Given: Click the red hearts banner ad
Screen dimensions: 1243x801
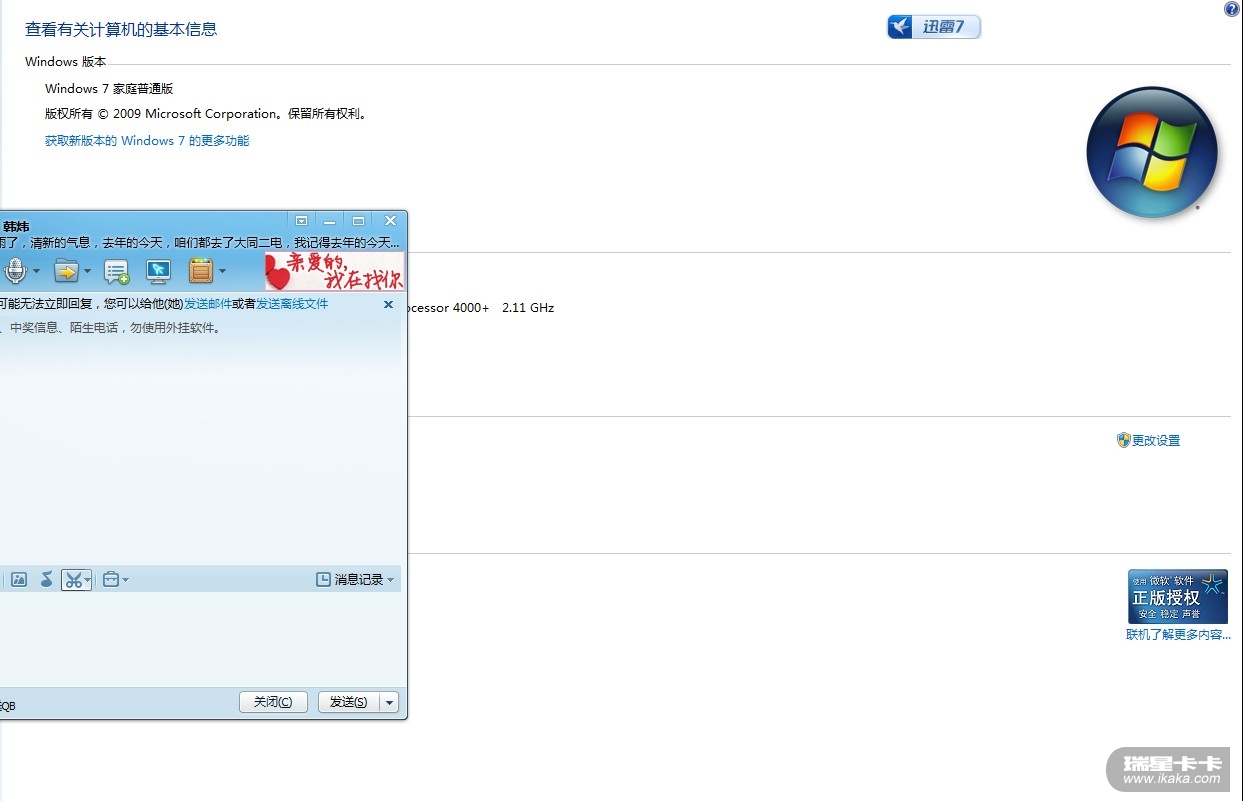Looking at the screenshot, I should click(x=334, y=271).
